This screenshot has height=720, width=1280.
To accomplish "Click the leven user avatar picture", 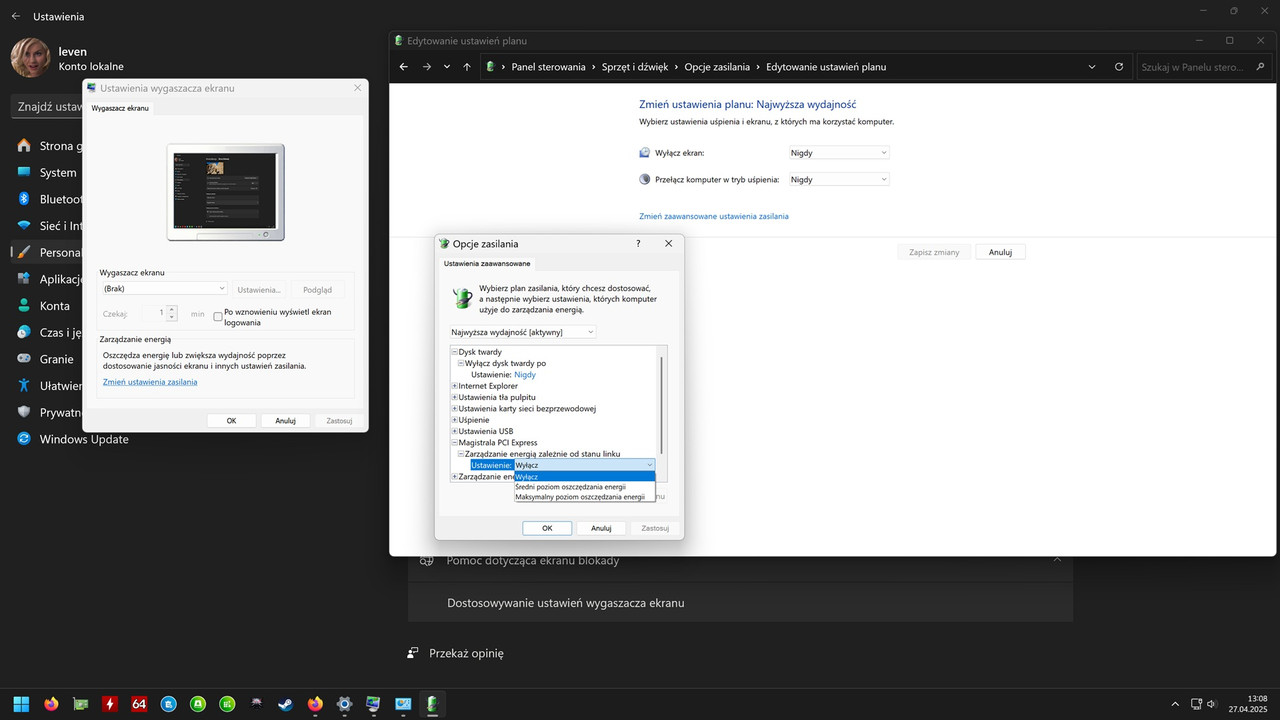I will coord(30,58).
